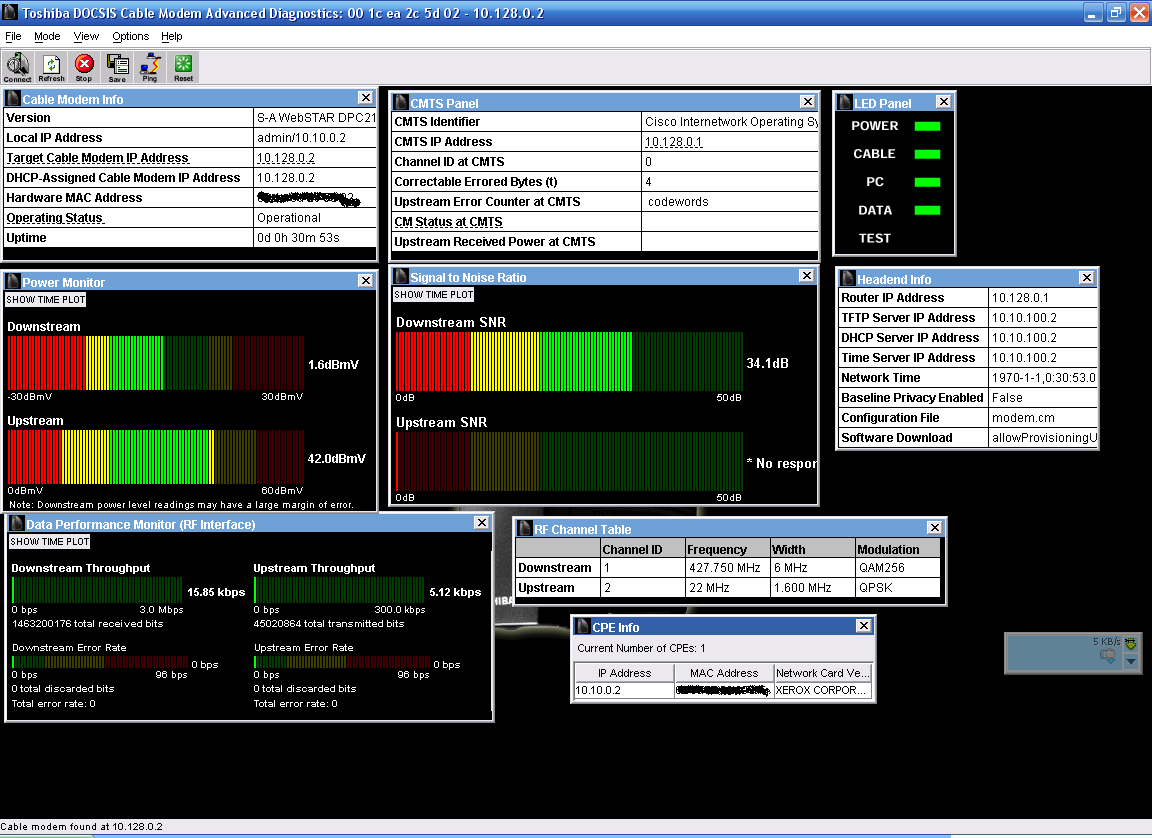Click the Power Monitor title icon

pos(12,281)
